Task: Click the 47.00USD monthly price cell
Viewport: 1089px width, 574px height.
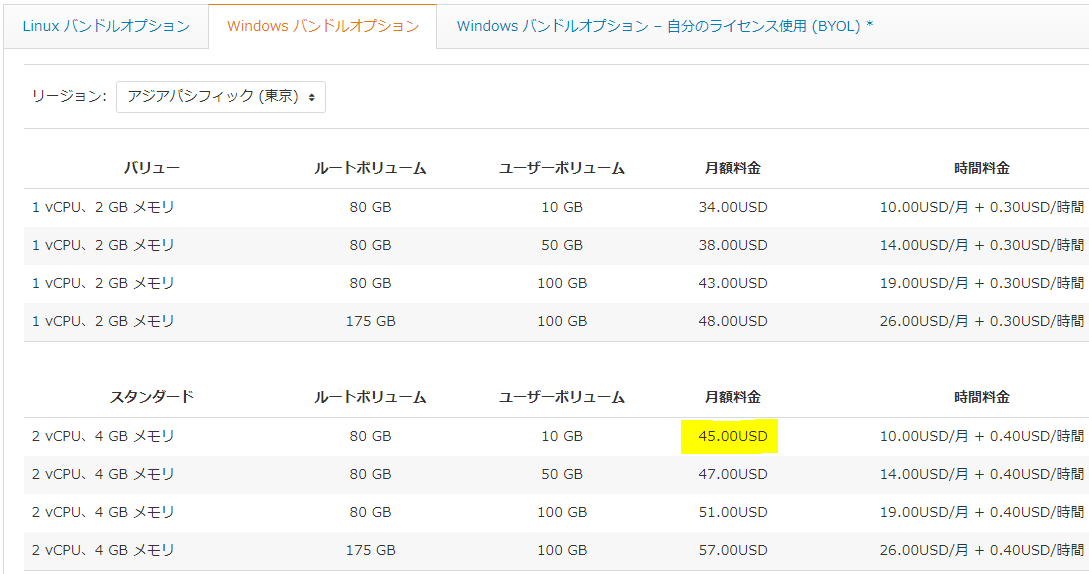Action: coord(733,474)
